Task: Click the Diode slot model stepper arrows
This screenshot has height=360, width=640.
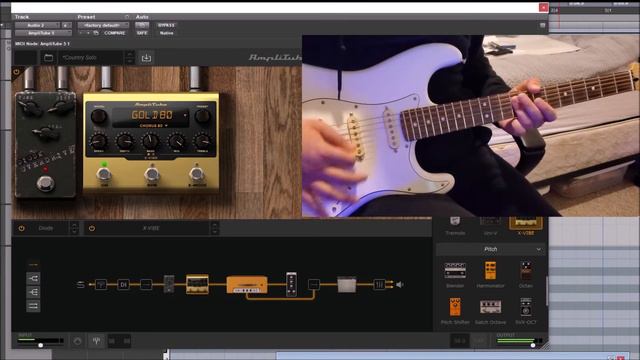Action: 74,228
